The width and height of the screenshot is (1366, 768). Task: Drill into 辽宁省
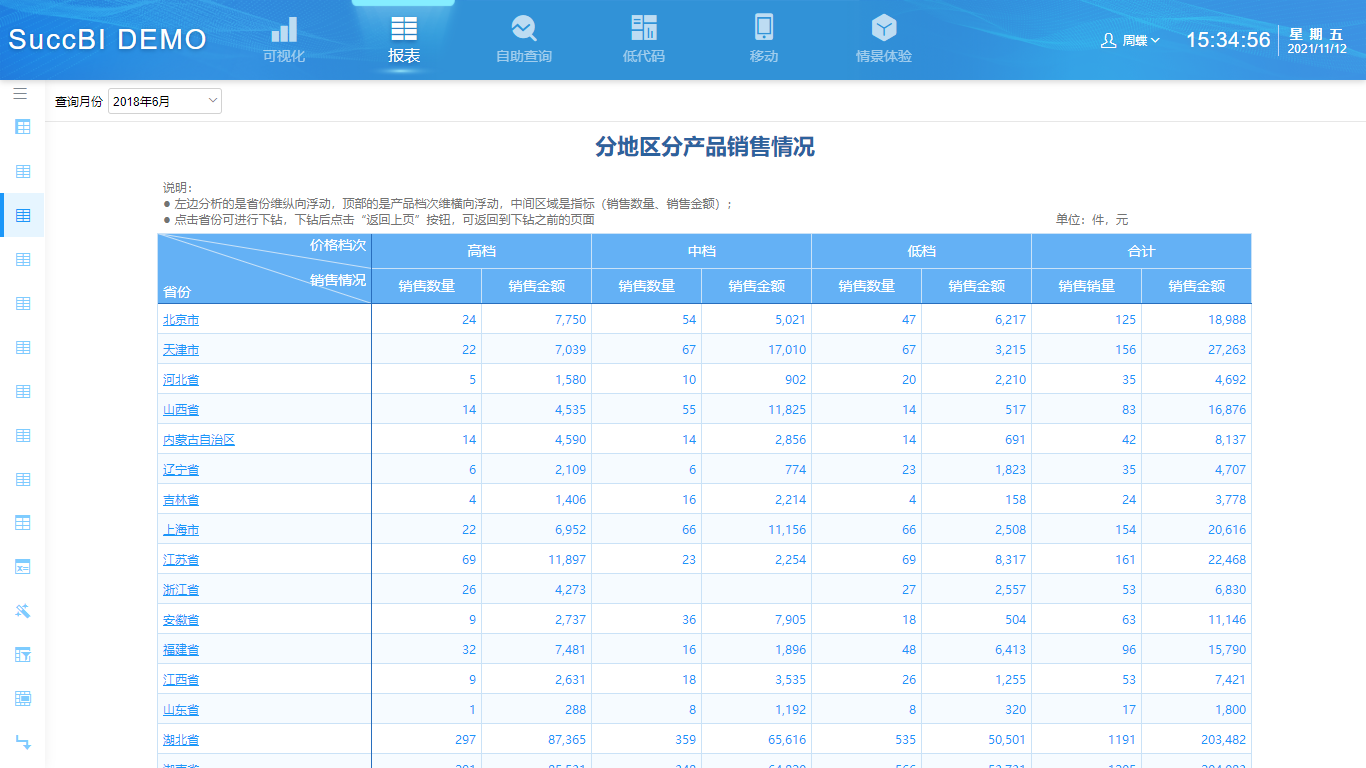coord(181,470)
